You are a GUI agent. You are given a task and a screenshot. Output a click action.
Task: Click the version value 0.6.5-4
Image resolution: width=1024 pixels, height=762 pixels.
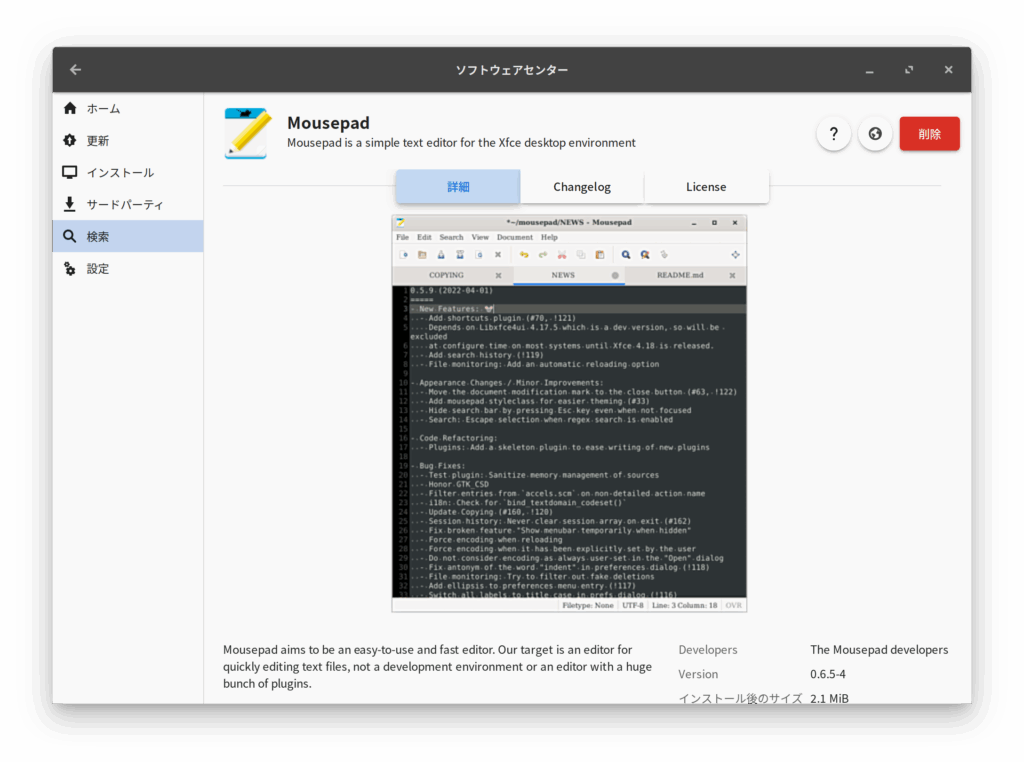pyautogui.click(x=827, y=674)
